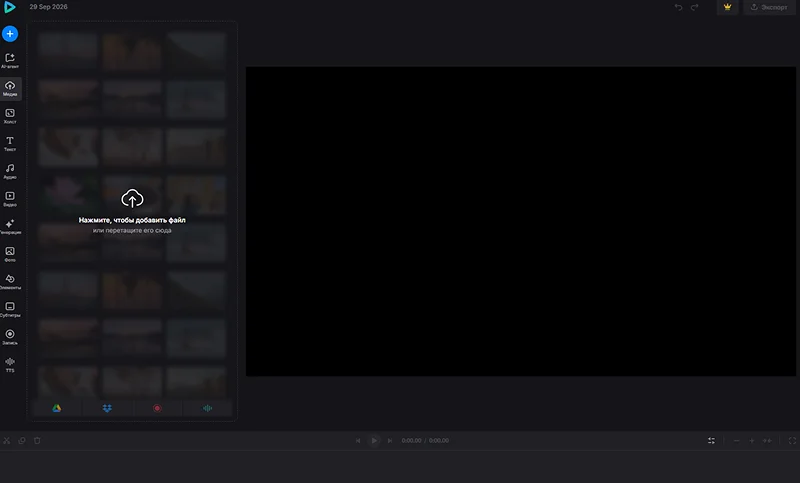Viewport: 800px width, 483px height.
Task: Click the project name '29 Sep 2026'
Action: pos(48,7)
